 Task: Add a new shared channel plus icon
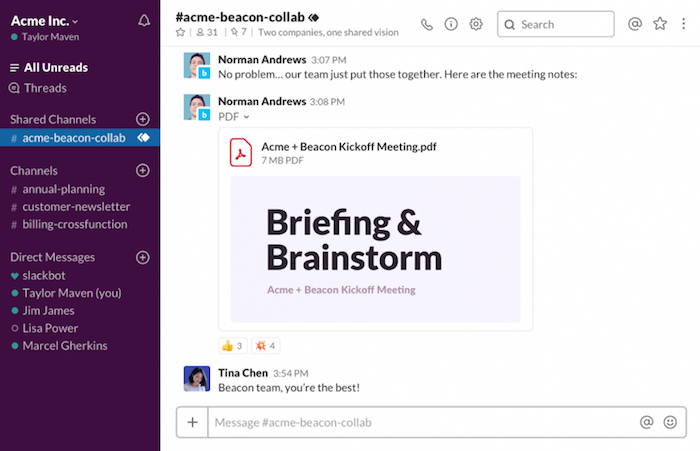(x=142, y=119)
